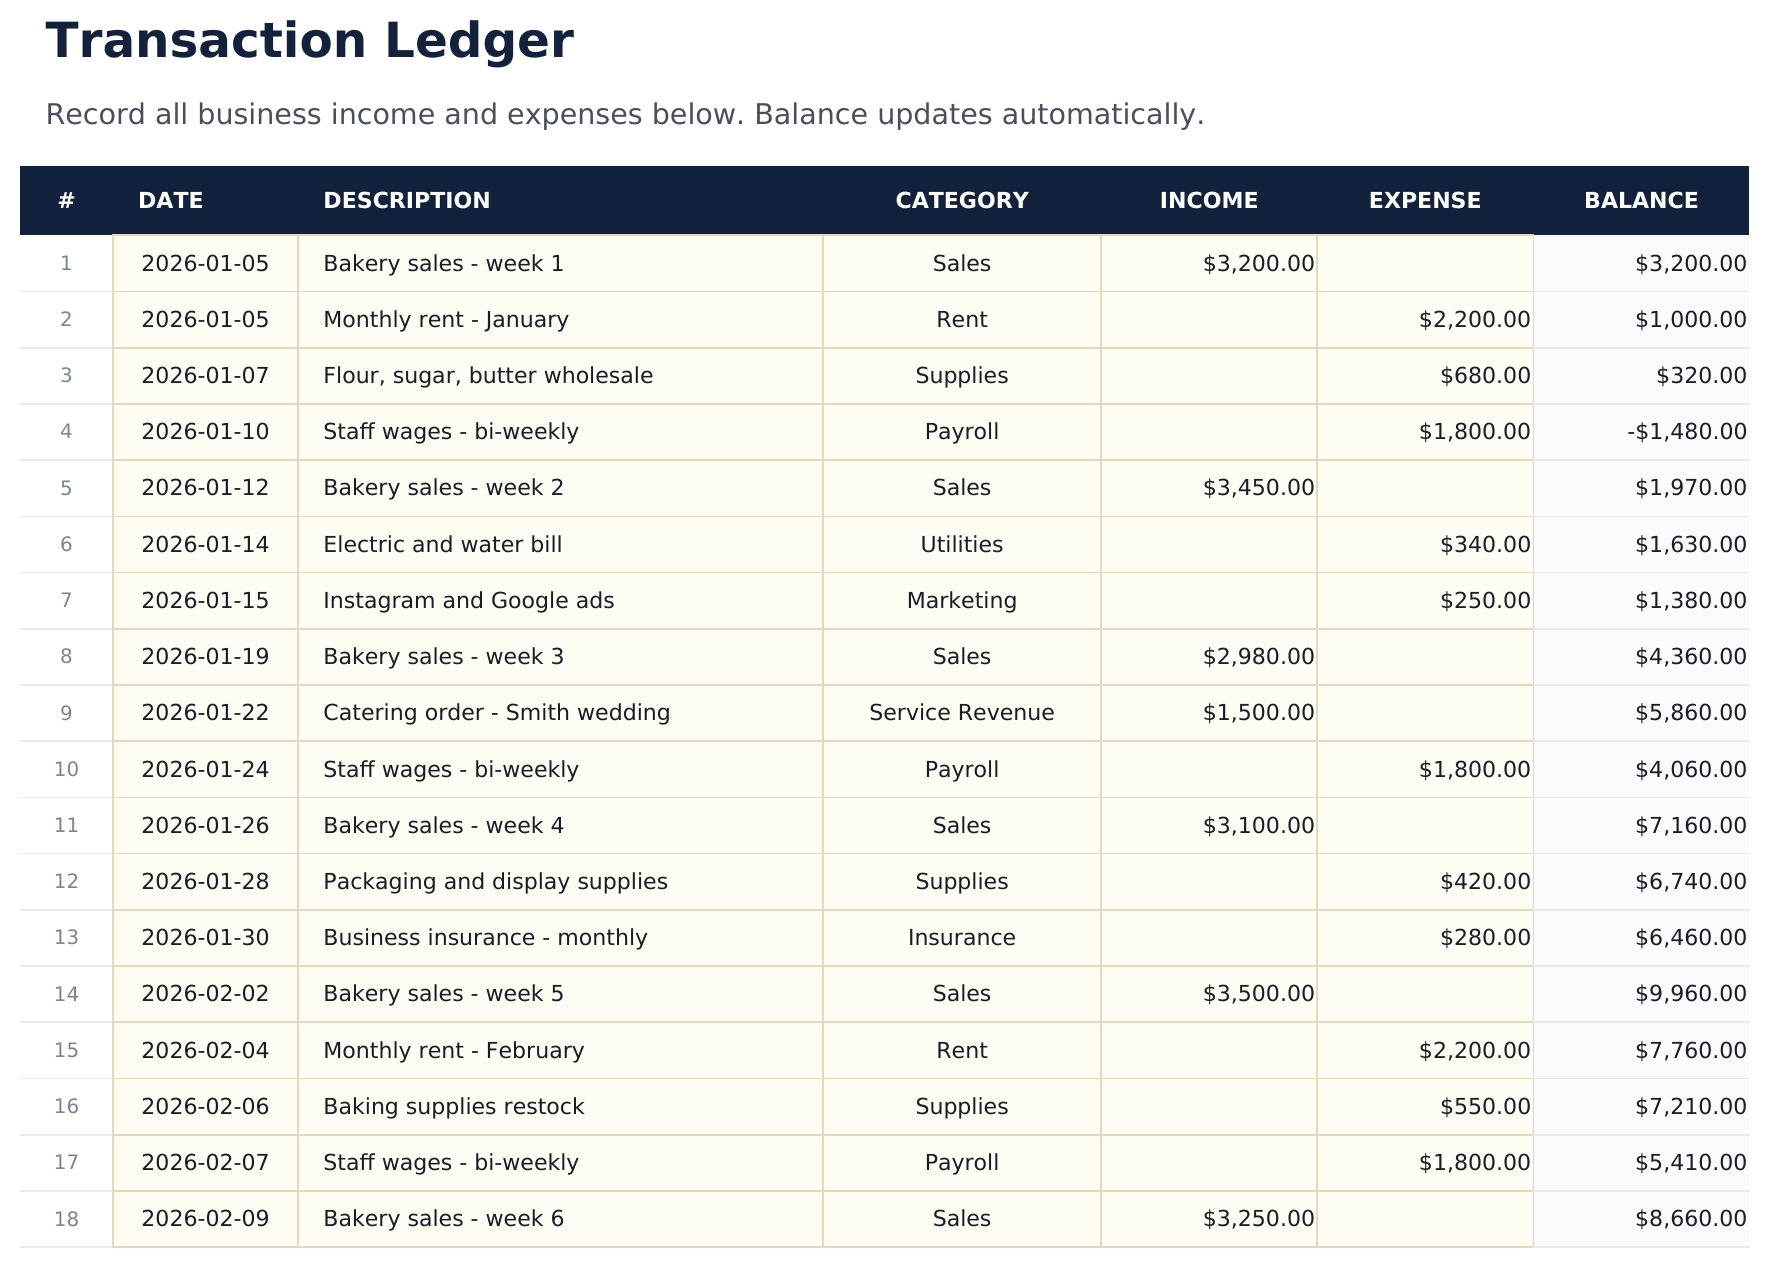Image resolution: width=1770 pixels, height=1268 pixels.
Task: Select the Rent category in row 2
Action: (x=961, y=320)
